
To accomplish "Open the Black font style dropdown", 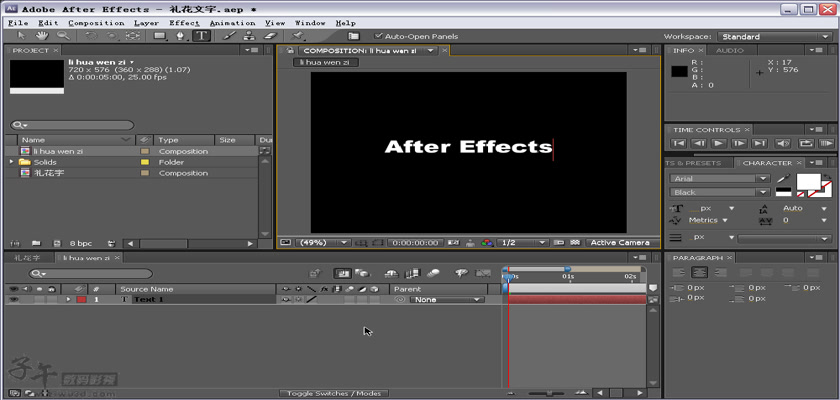I will pos(719,192).
